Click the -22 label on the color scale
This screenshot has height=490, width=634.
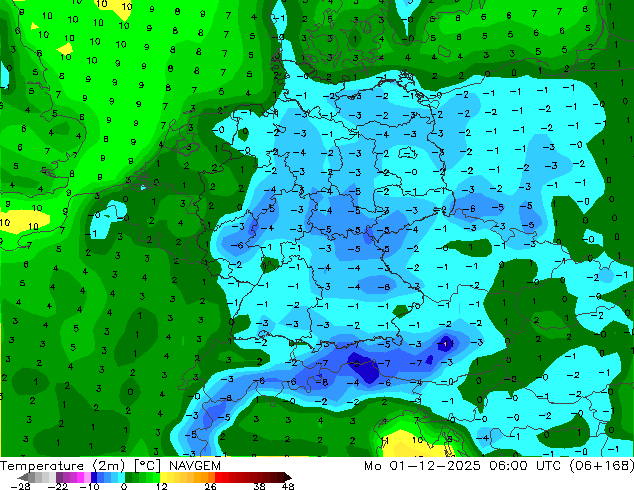57,486
